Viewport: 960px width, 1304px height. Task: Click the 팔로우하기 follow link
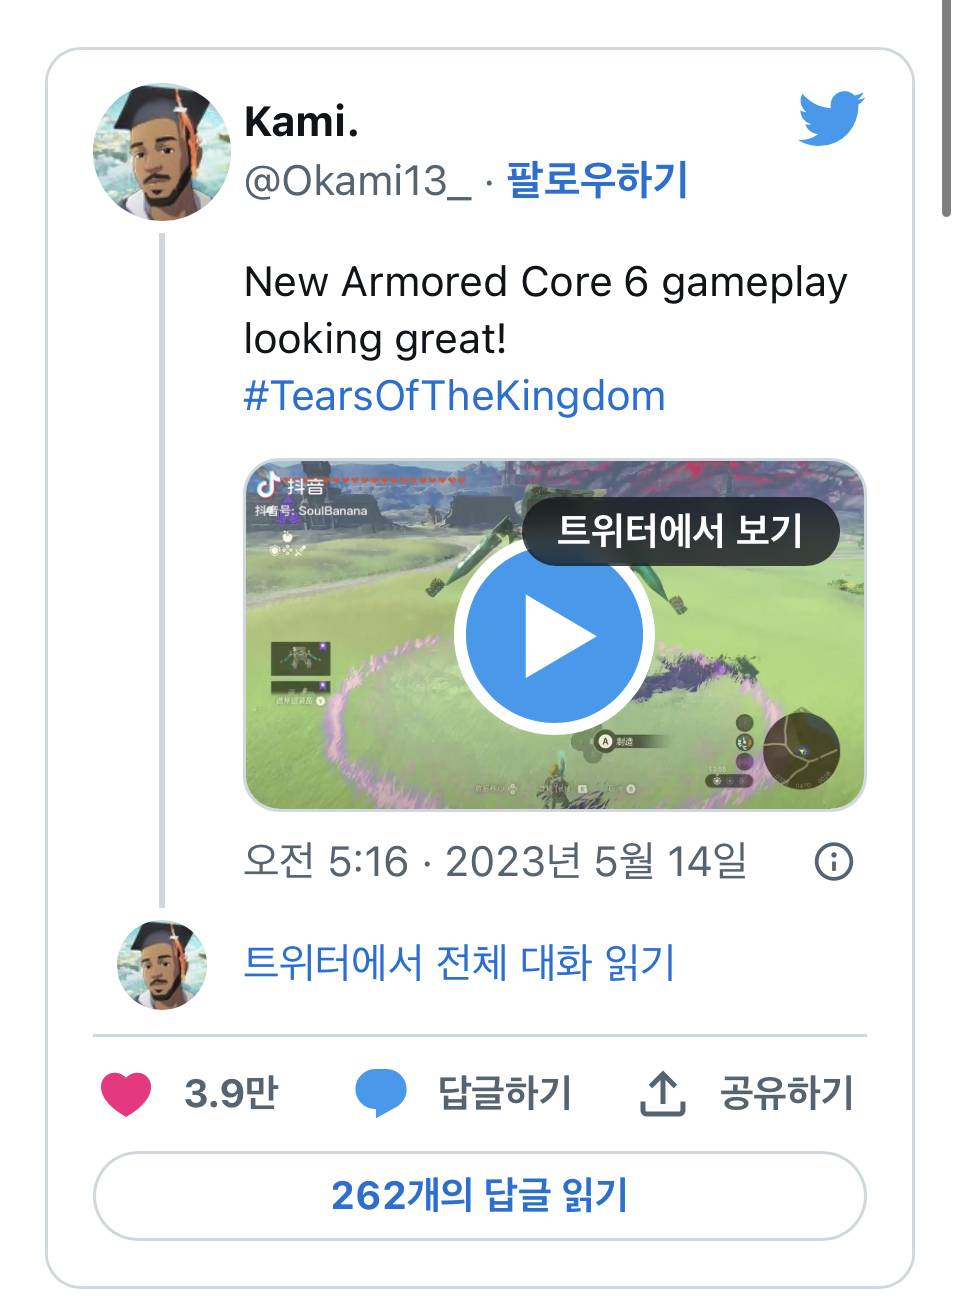[597, 180]
